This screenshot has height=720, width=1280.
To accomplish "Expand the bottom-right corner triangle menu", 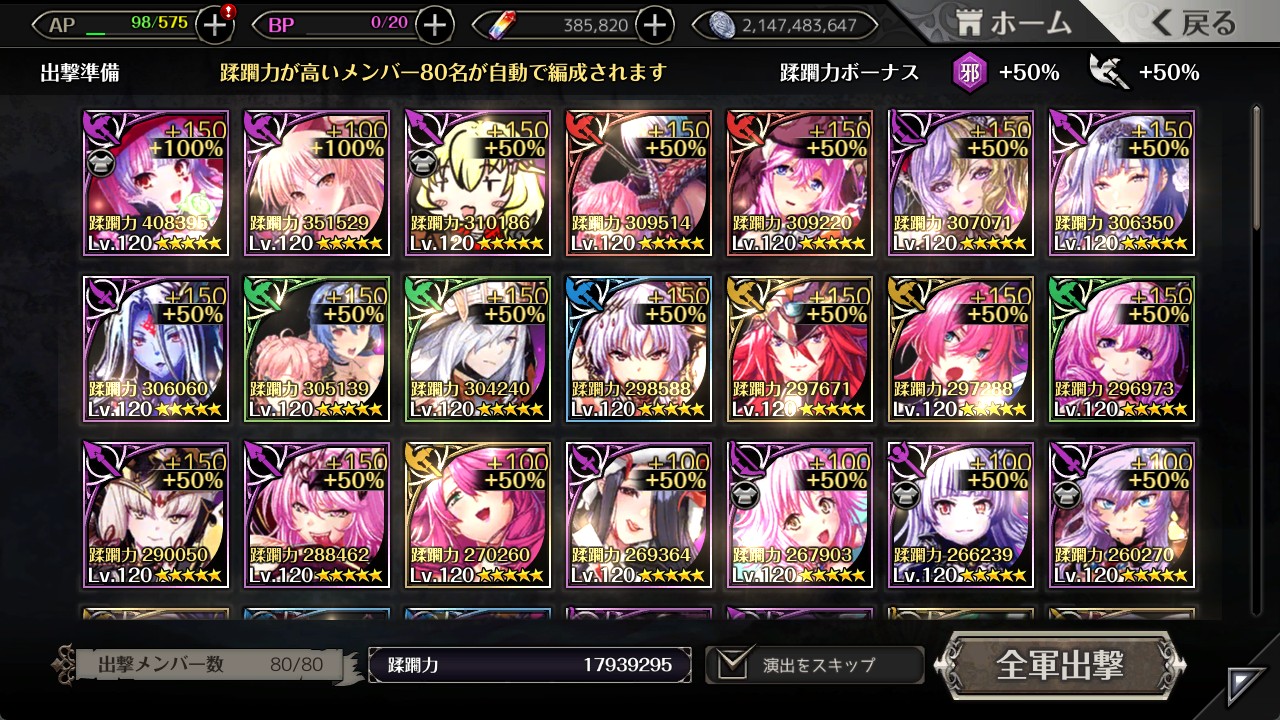I will coord(1246,686).
